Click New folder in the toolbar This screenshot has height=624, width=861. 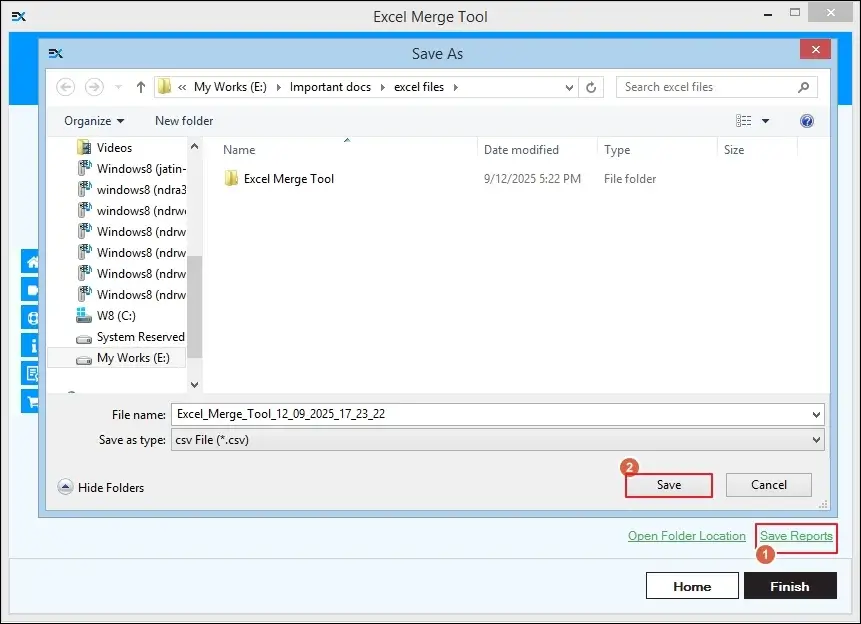coord(183,120)
